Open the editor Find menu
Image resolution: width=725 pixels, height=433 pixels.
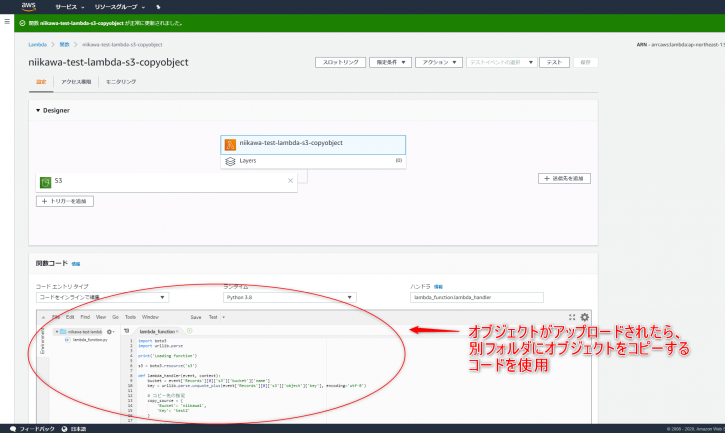pos(85,317)
